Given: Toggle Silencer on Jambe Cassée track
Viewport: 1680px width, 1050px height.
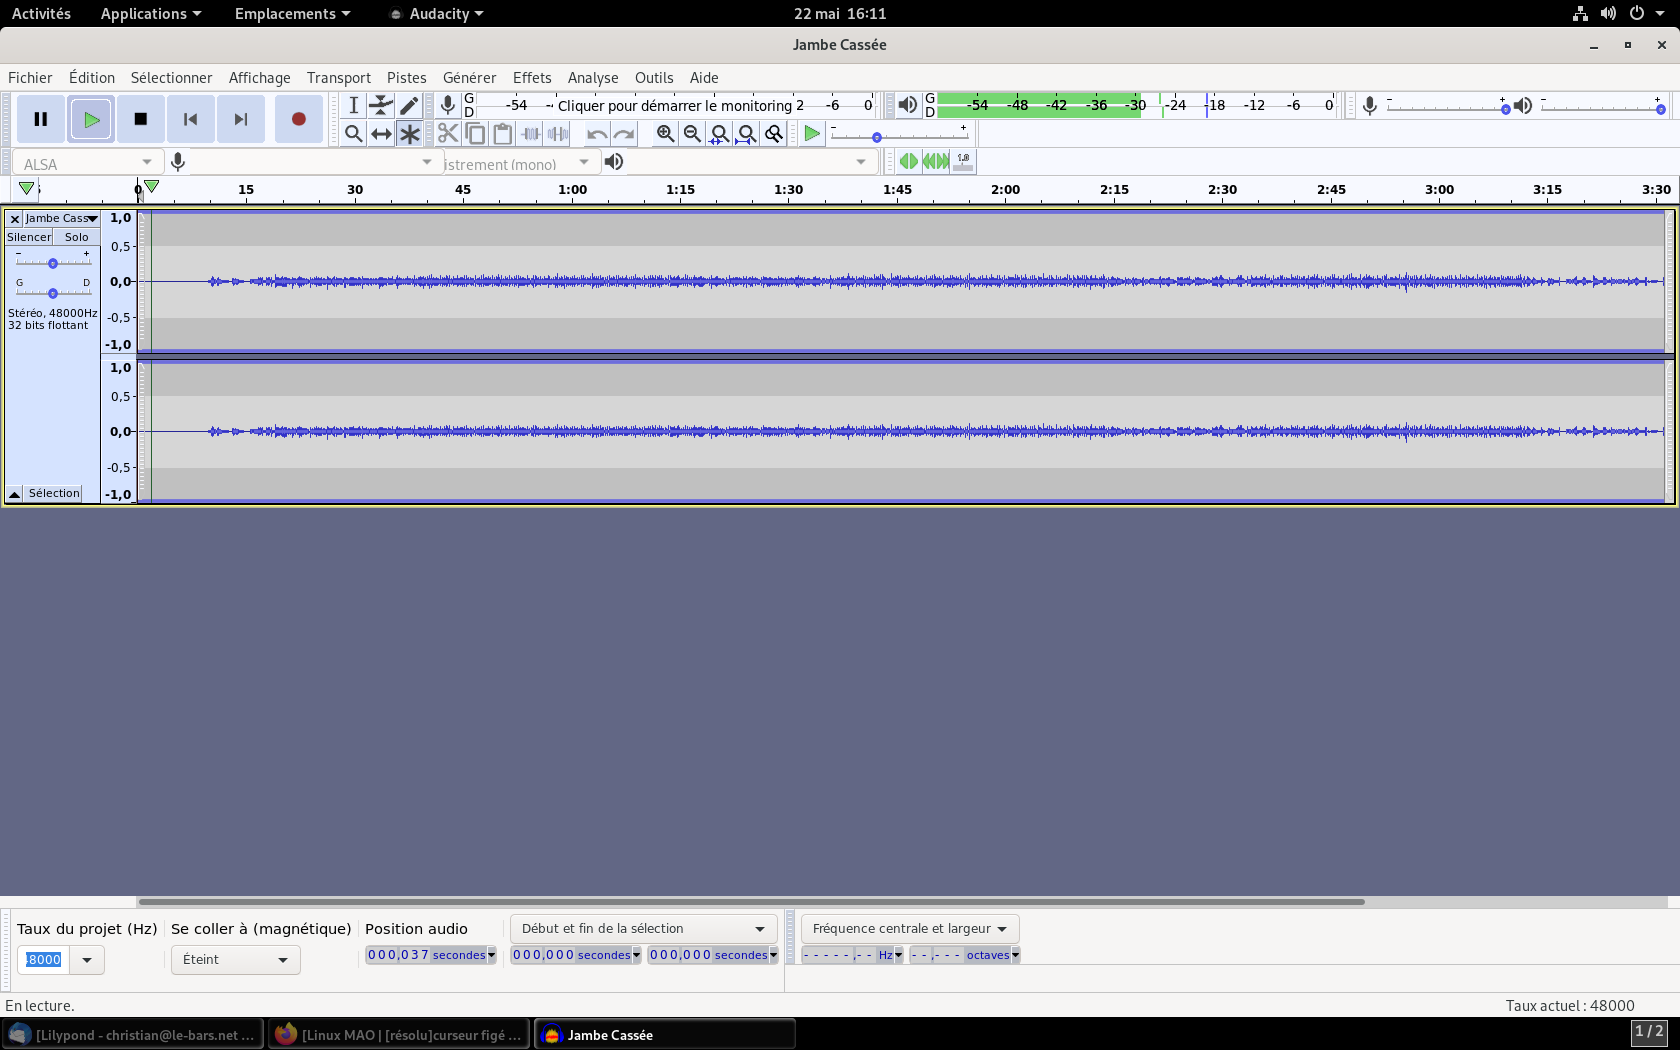Looking at the screenshot, I should pyautogui.click(x=29, y=237).
